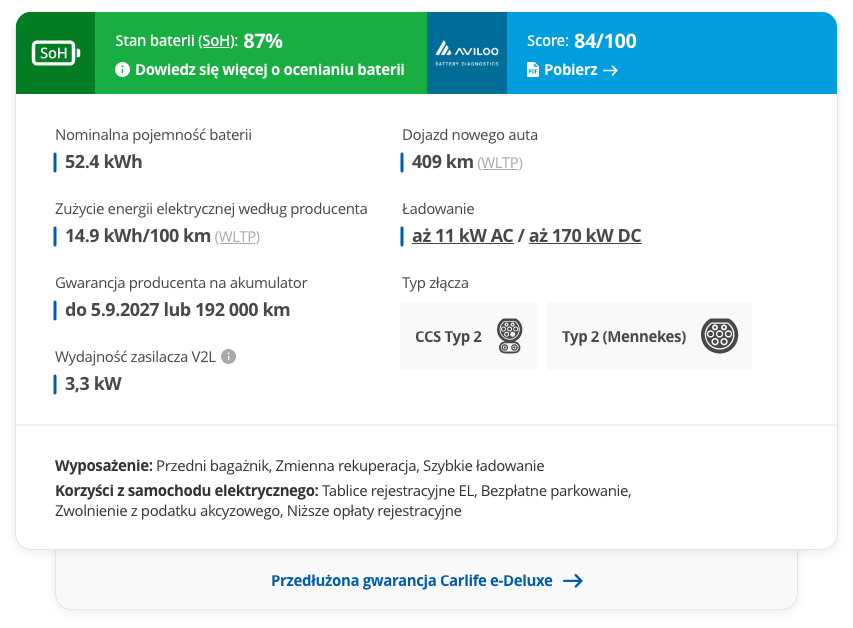
Task: Click the Wydajność zasilacza V2L label
Action: pos(135,357)
